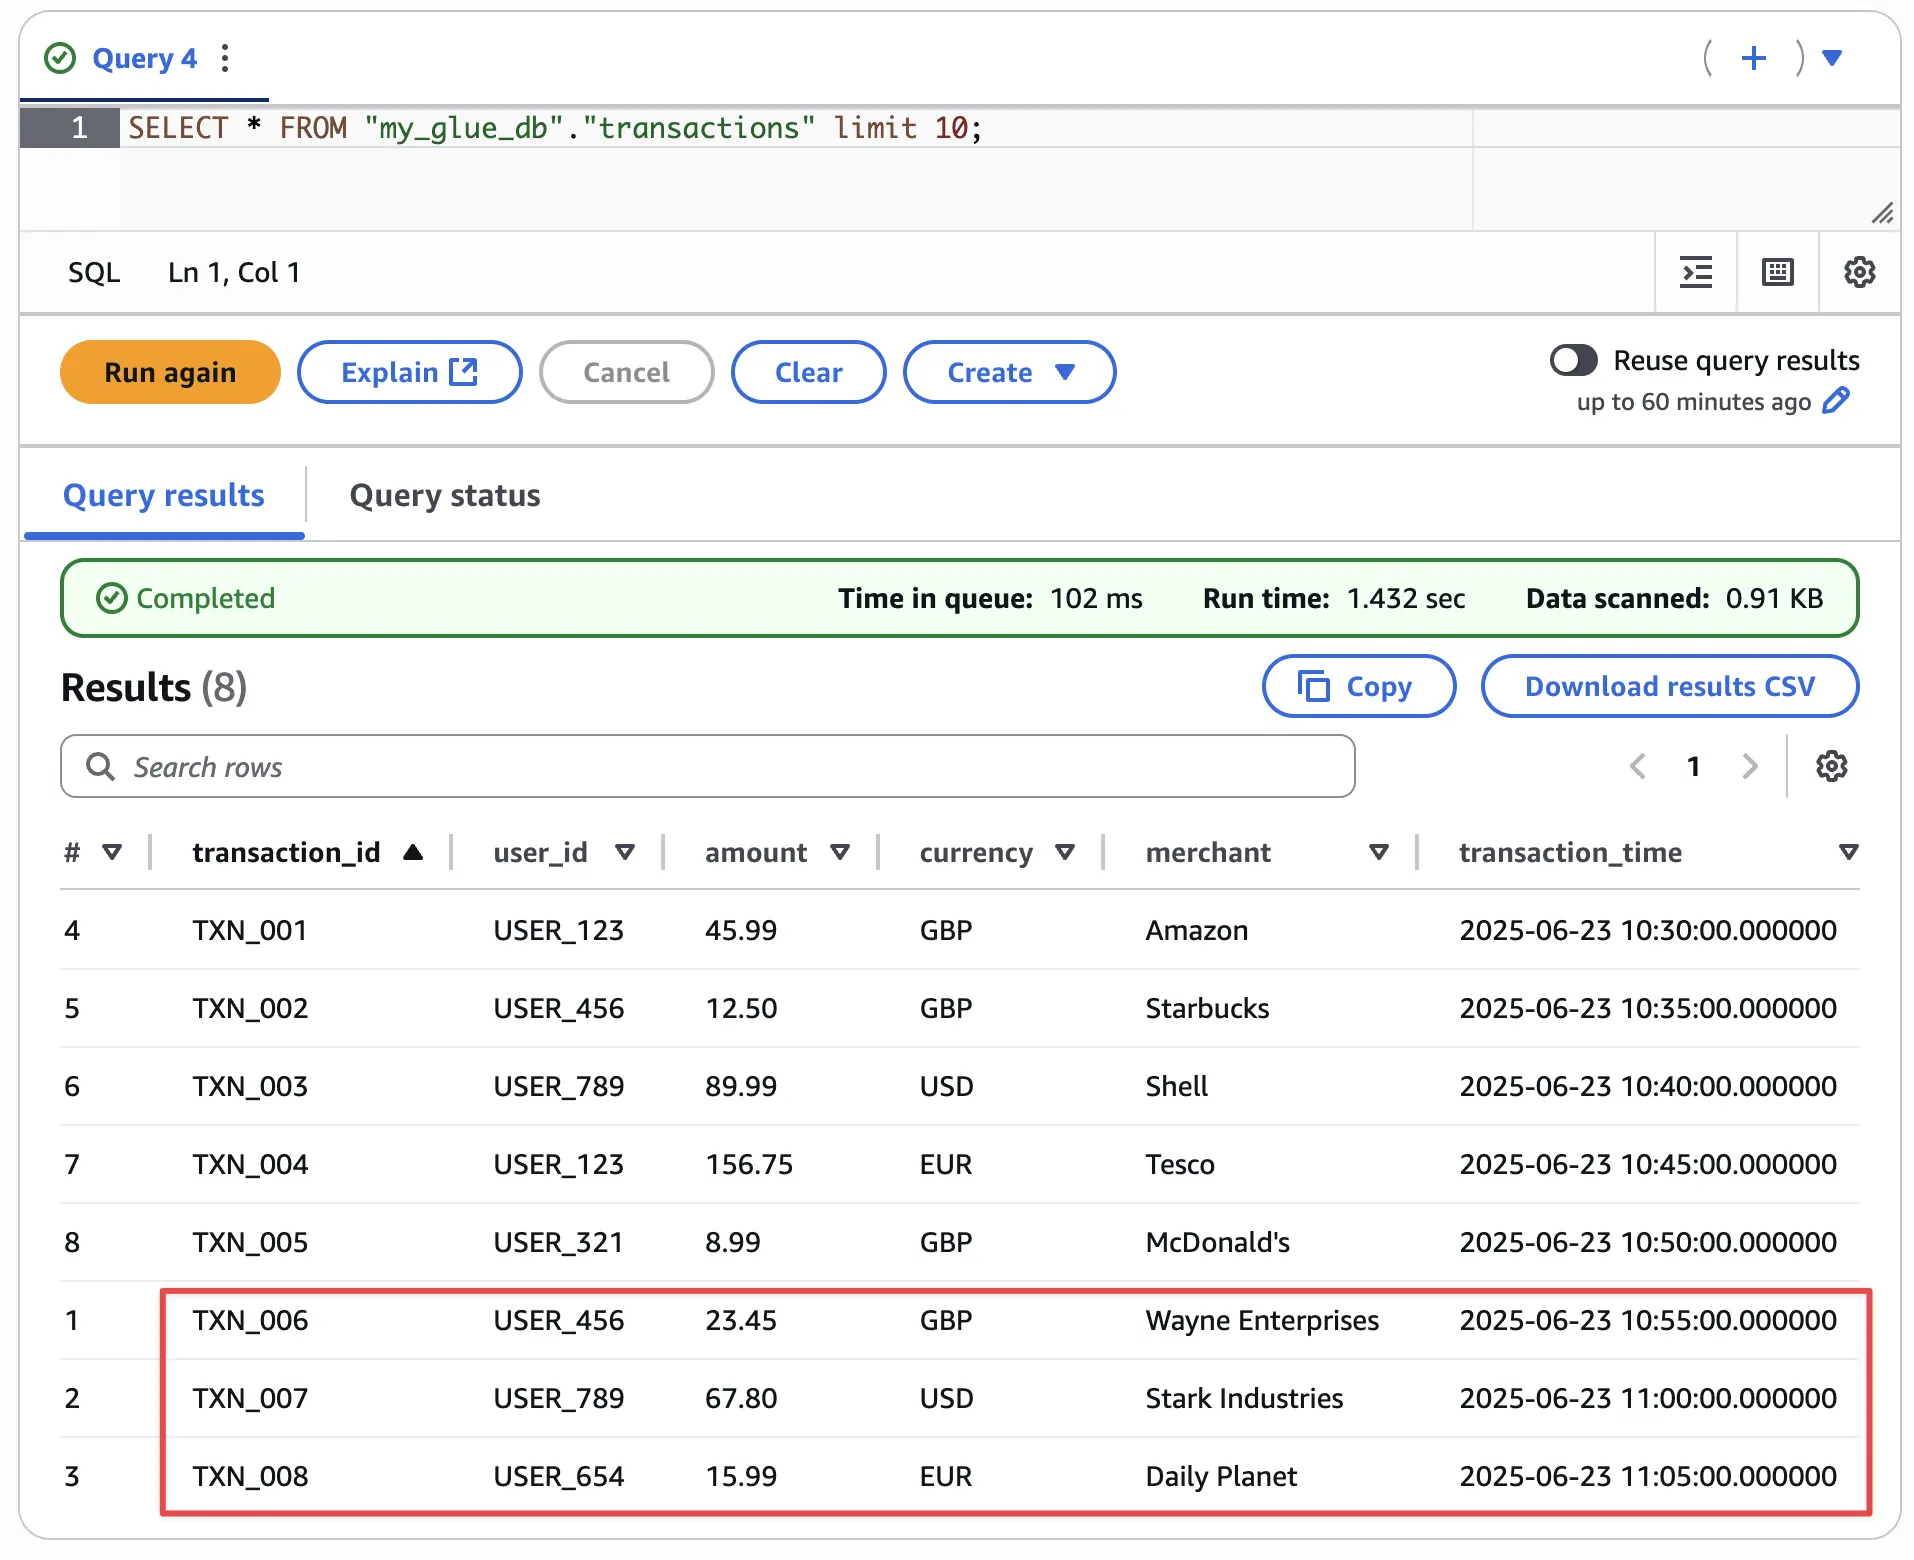
Task: Toggle Reuse query results switch
Action: pos(1573,360)
